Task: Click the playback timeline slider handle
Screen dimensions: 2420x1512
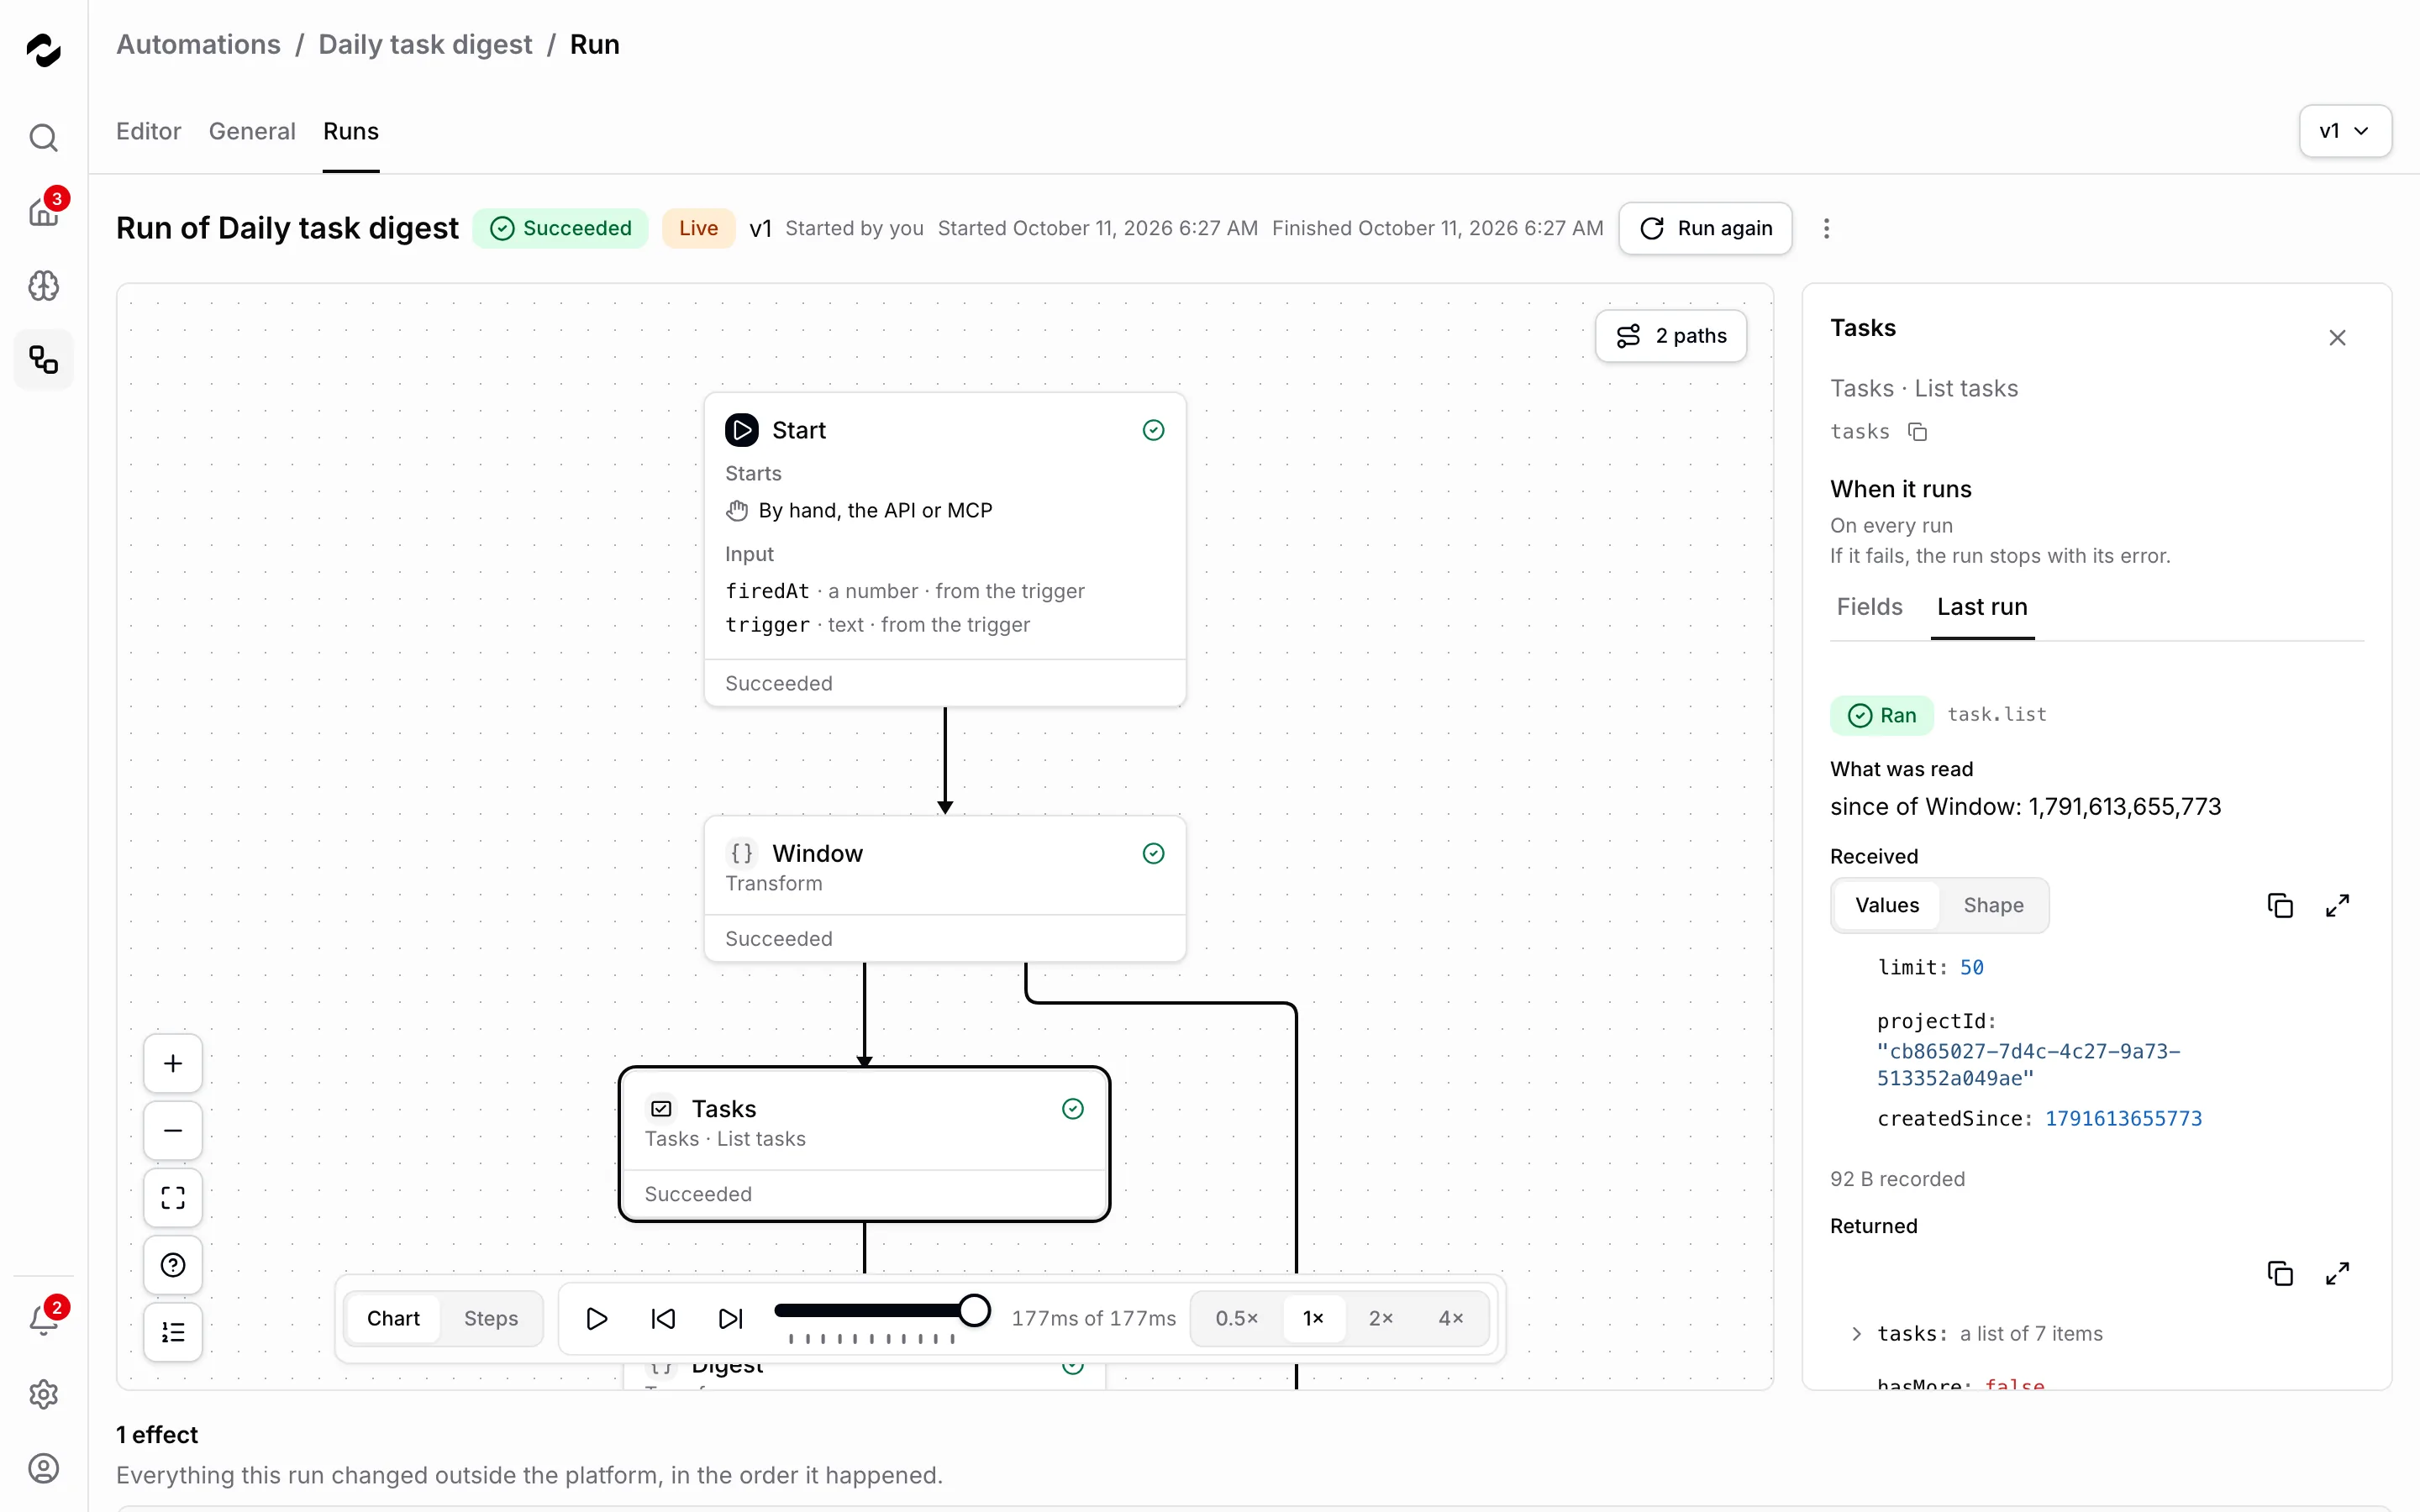Action: tap(974, 1310)
